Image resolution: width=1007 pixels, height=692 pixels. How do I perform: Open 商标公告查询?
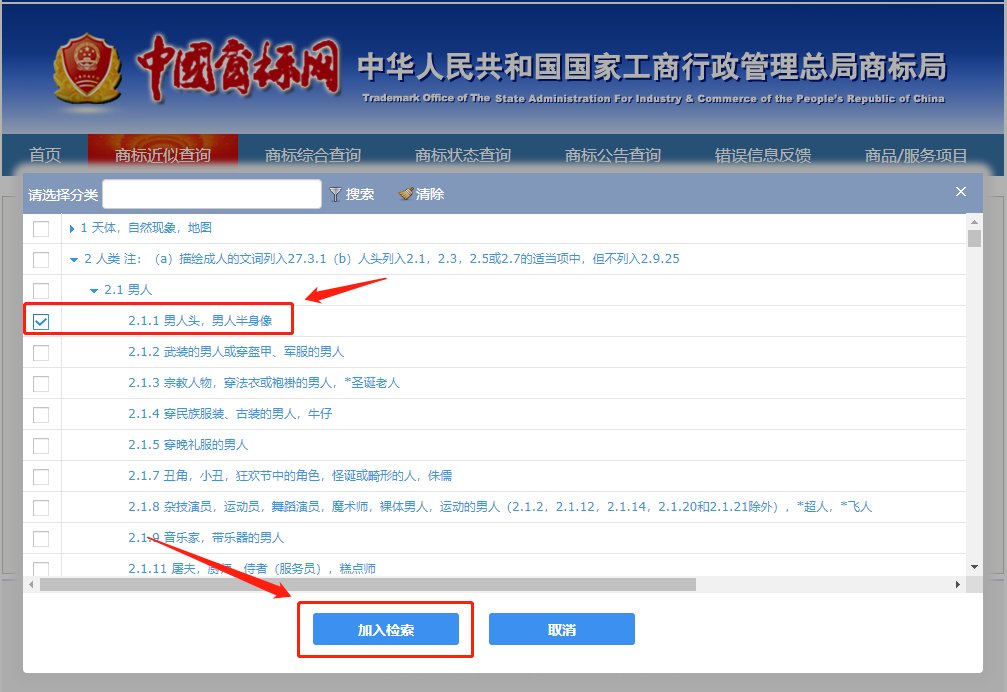click(613, 154)
